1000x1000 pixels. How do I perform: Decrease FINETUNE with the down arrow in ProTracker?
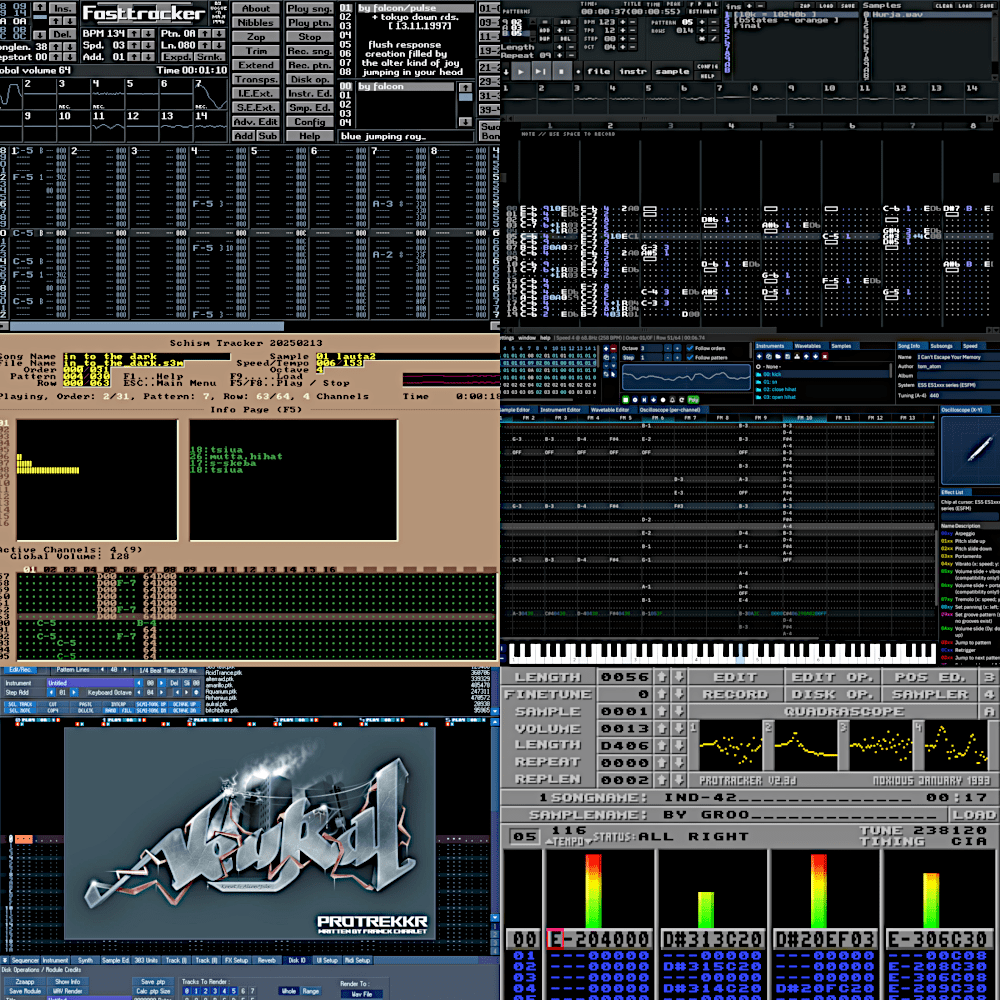(x=679, y=694)
